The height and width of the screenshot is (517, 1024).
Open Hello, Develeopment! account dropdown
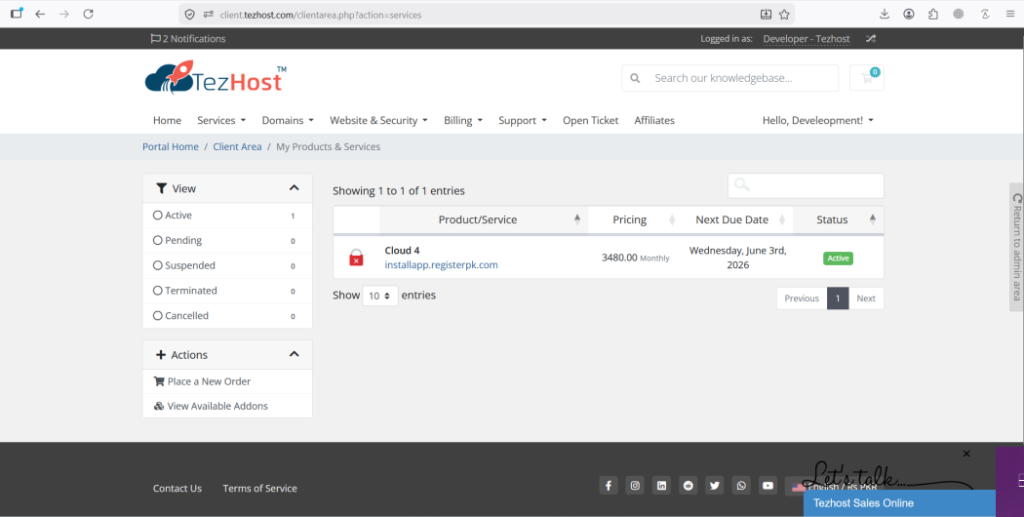tap(818, 120)
